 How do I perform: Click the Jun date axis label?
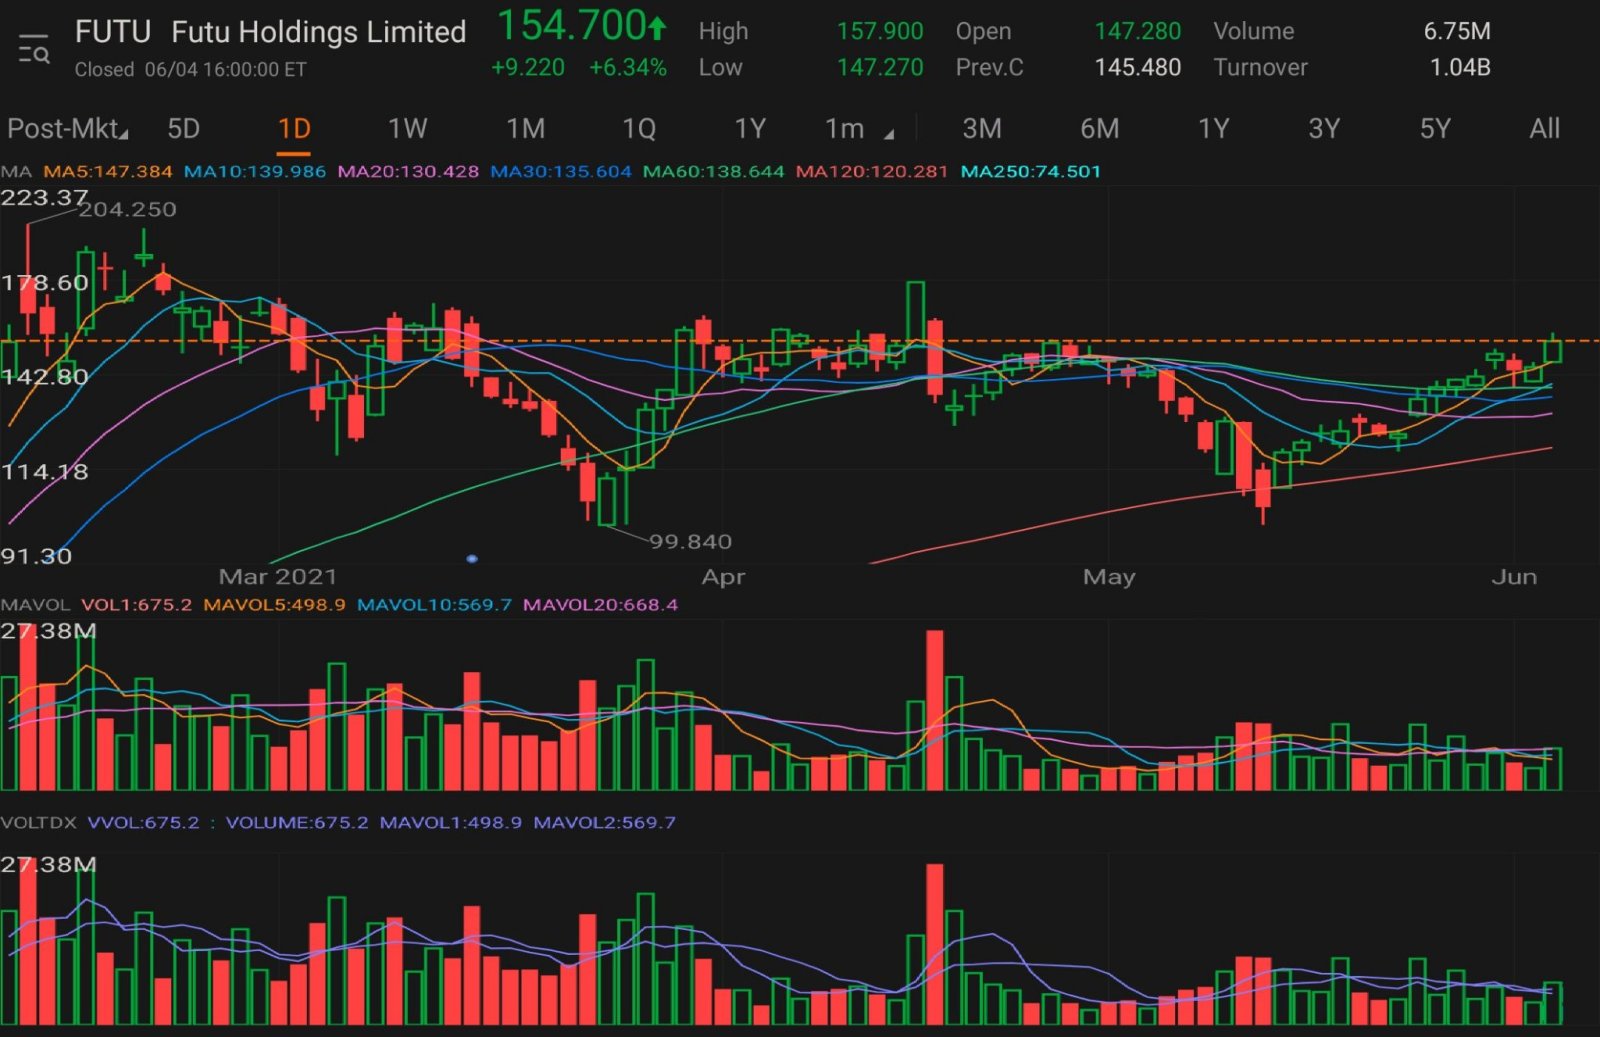click(x=1514, y=577)
